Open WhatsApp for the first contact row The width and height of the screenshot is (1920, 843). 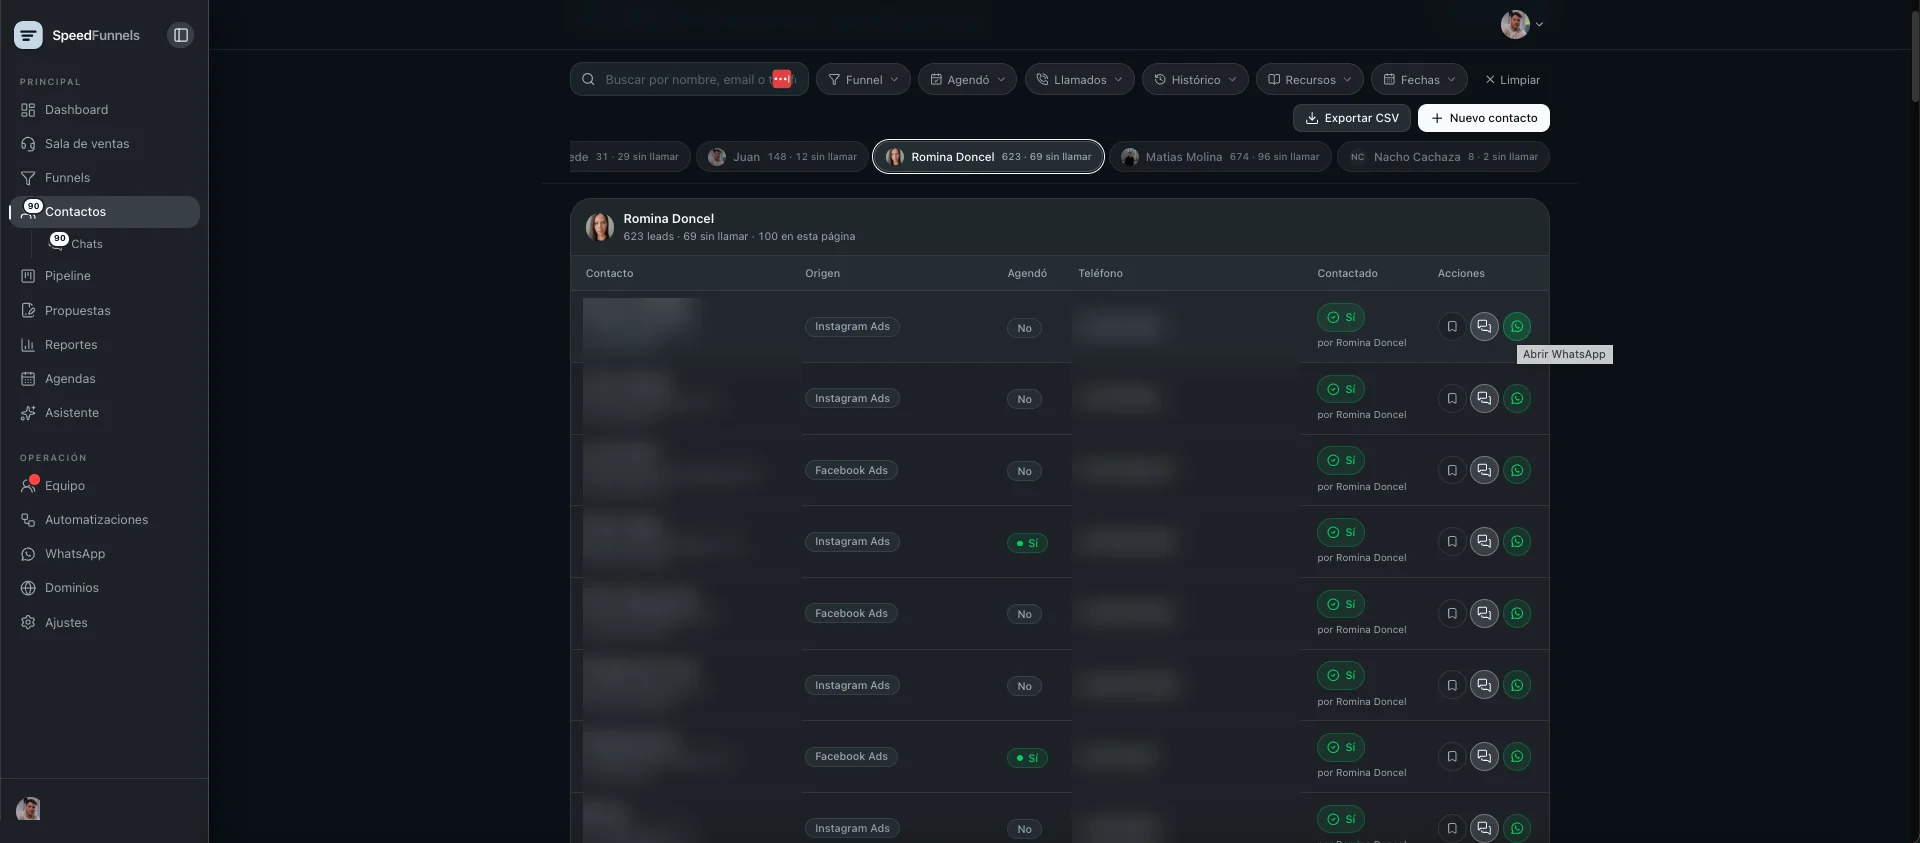[1517, 327]
